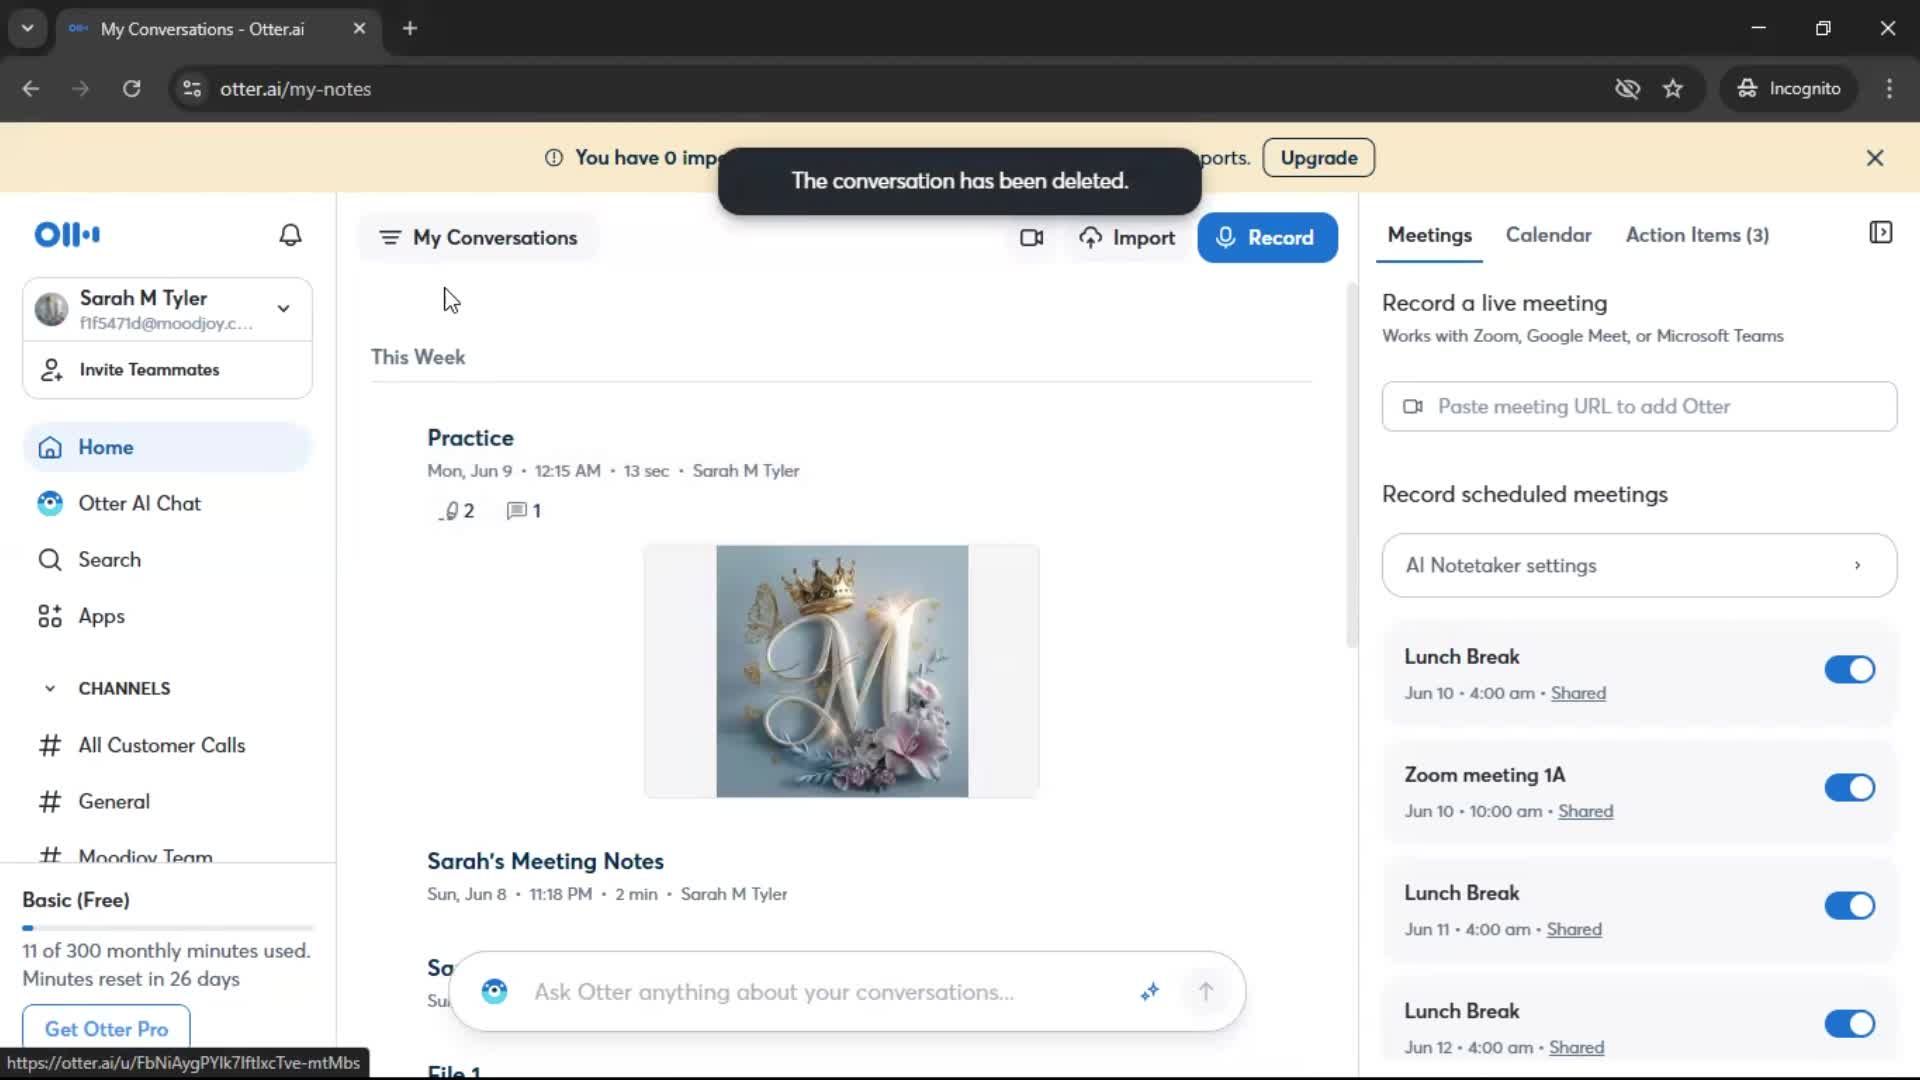This screenshot has width=1920, height=1080.
Task: Click the video camera icon near Import
Action: click(1031, 238)
